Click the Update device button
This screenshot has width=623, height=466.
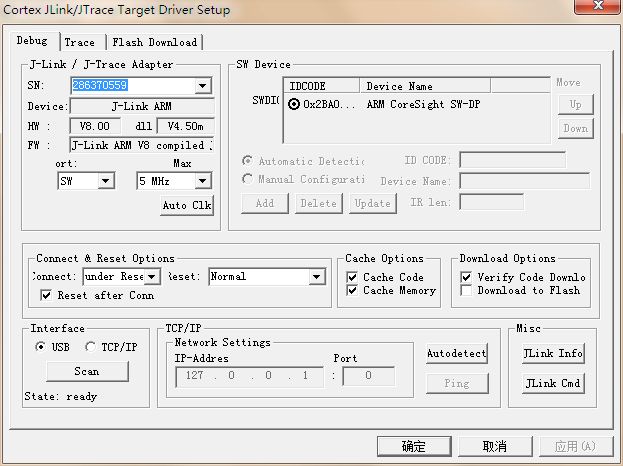pyautogui.click(x=373, y=203)
